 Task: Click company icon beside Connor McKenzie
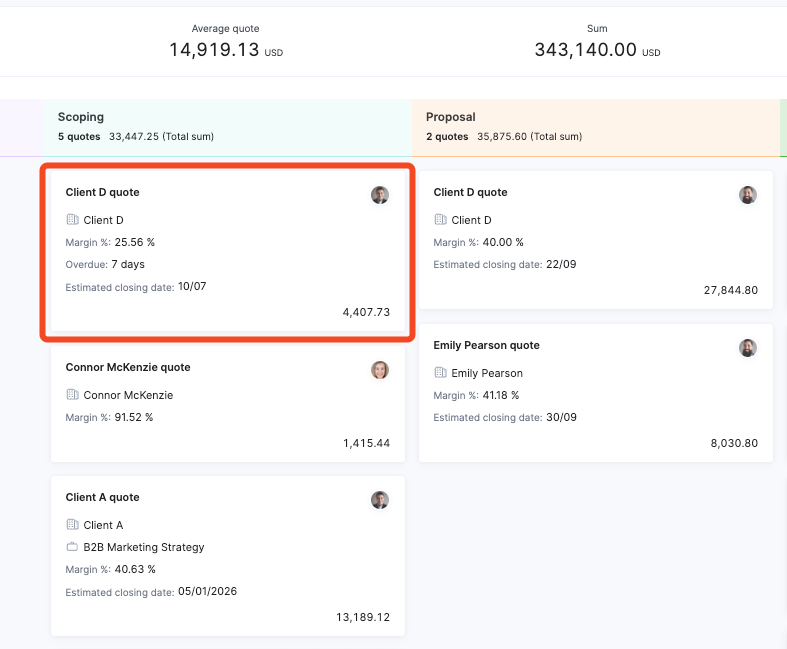[72, 395]
